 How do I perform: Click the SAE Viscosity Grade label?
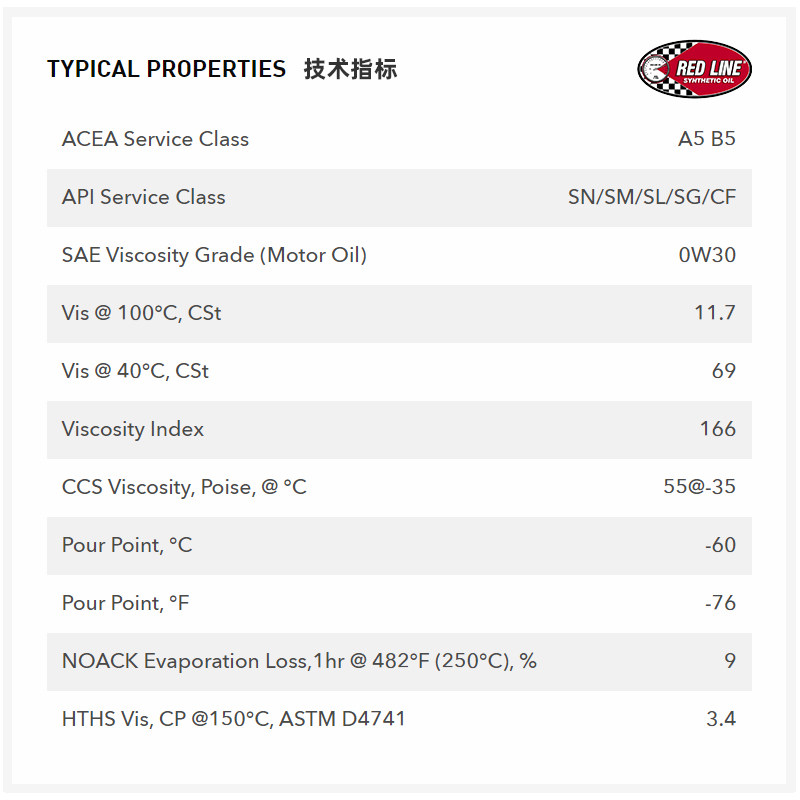coord(214,255)
